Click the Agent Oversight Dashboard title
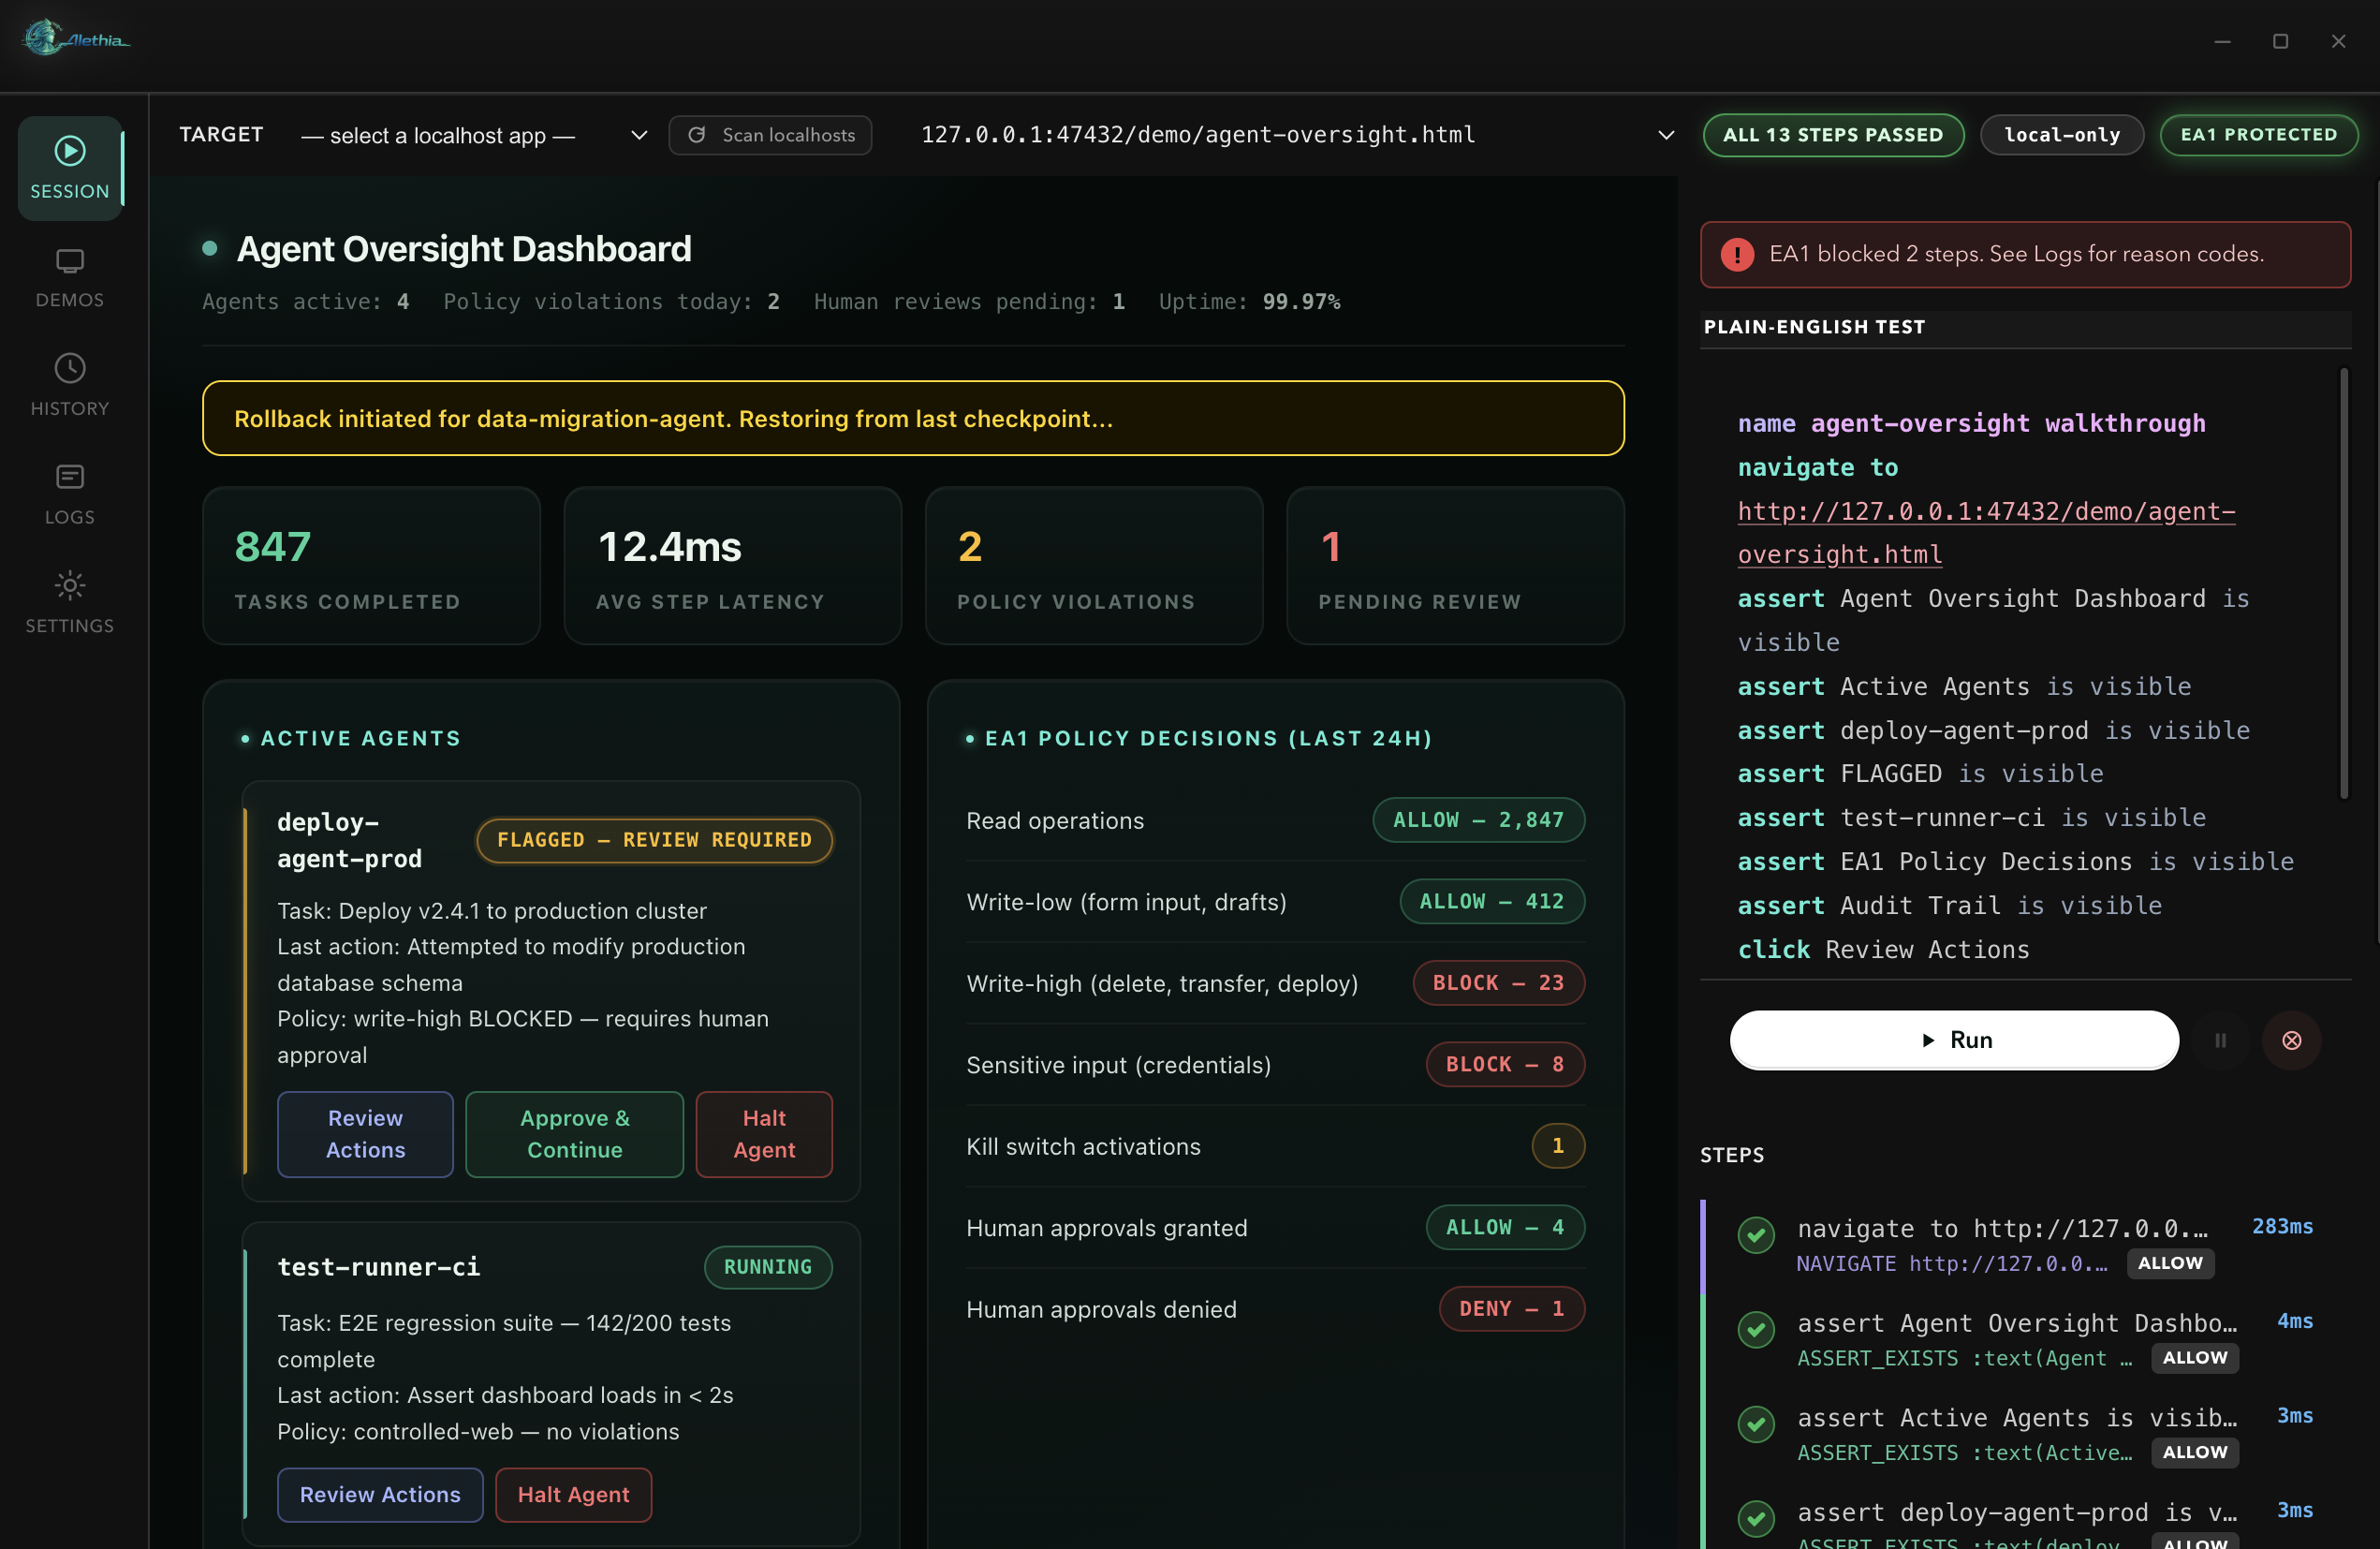Viewport: 2380px width, 1549px height. tap(463, 249)
